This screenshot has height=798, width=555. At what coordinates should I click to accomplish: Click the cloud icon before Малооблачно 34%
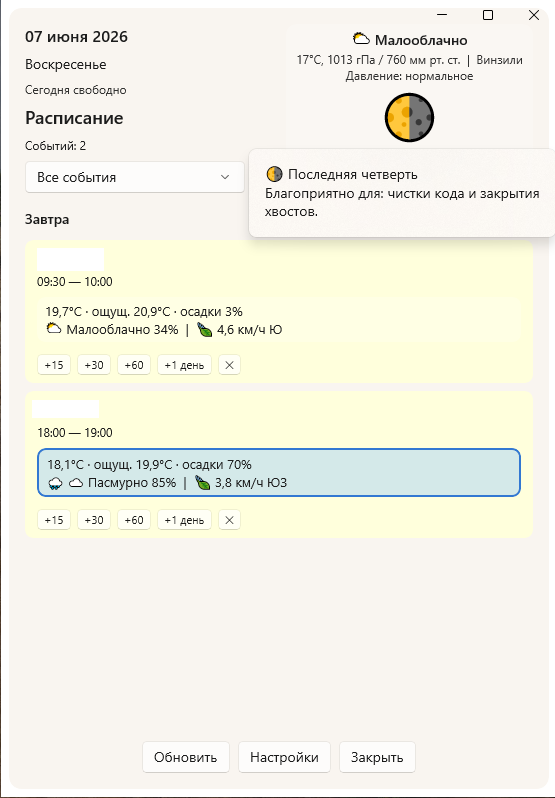point(54,329)
